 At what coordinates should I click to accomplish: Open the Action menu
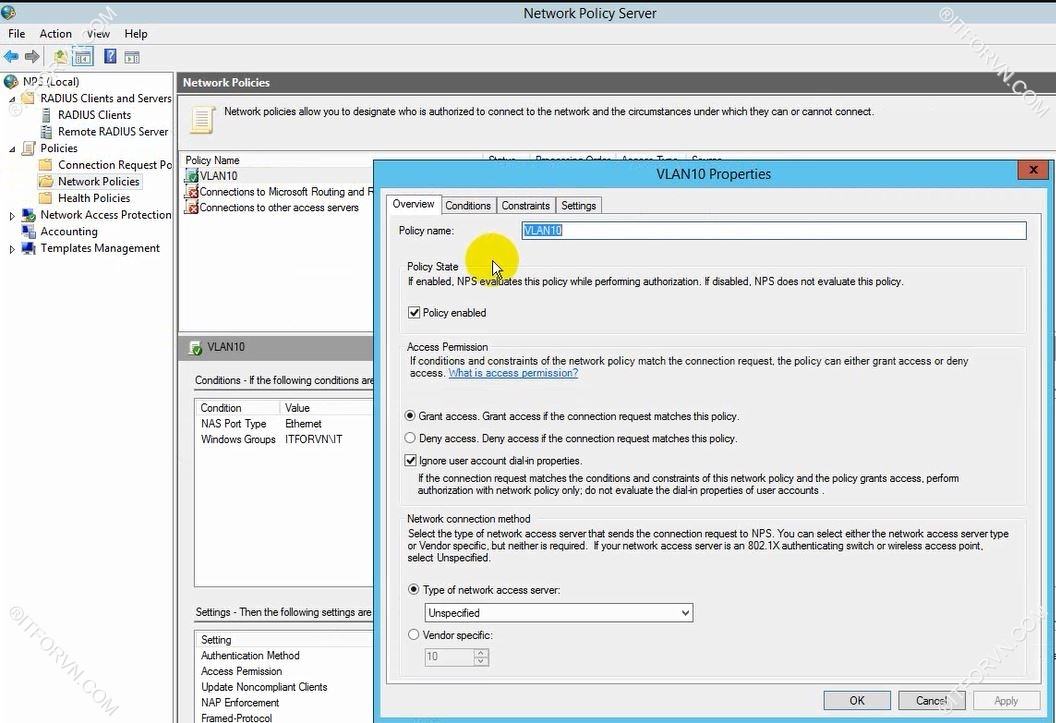click(x=55, y=34)
